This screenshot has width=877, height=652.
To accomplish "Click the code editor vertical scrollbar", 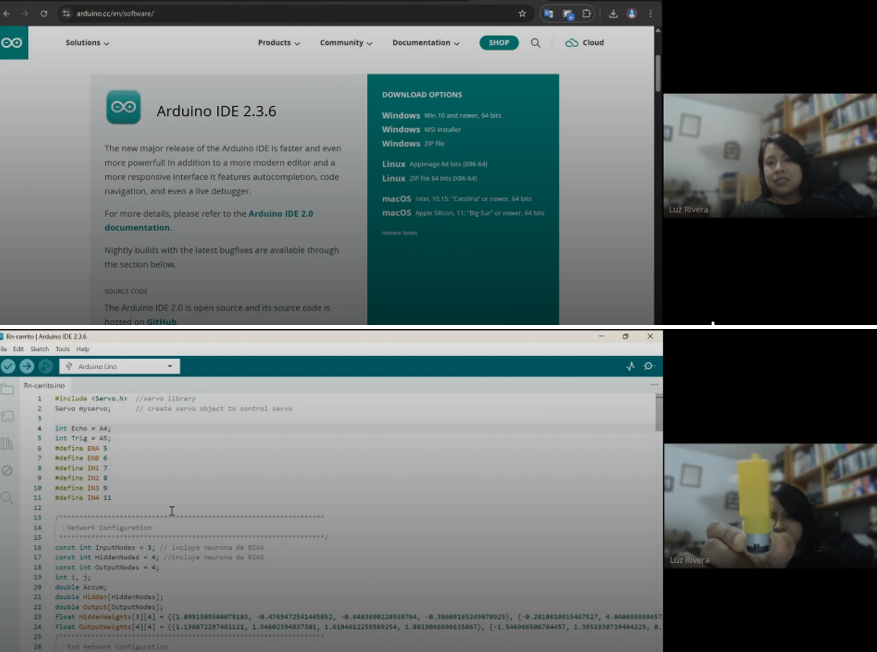I will pyautogui.click(x=658, y=412).
